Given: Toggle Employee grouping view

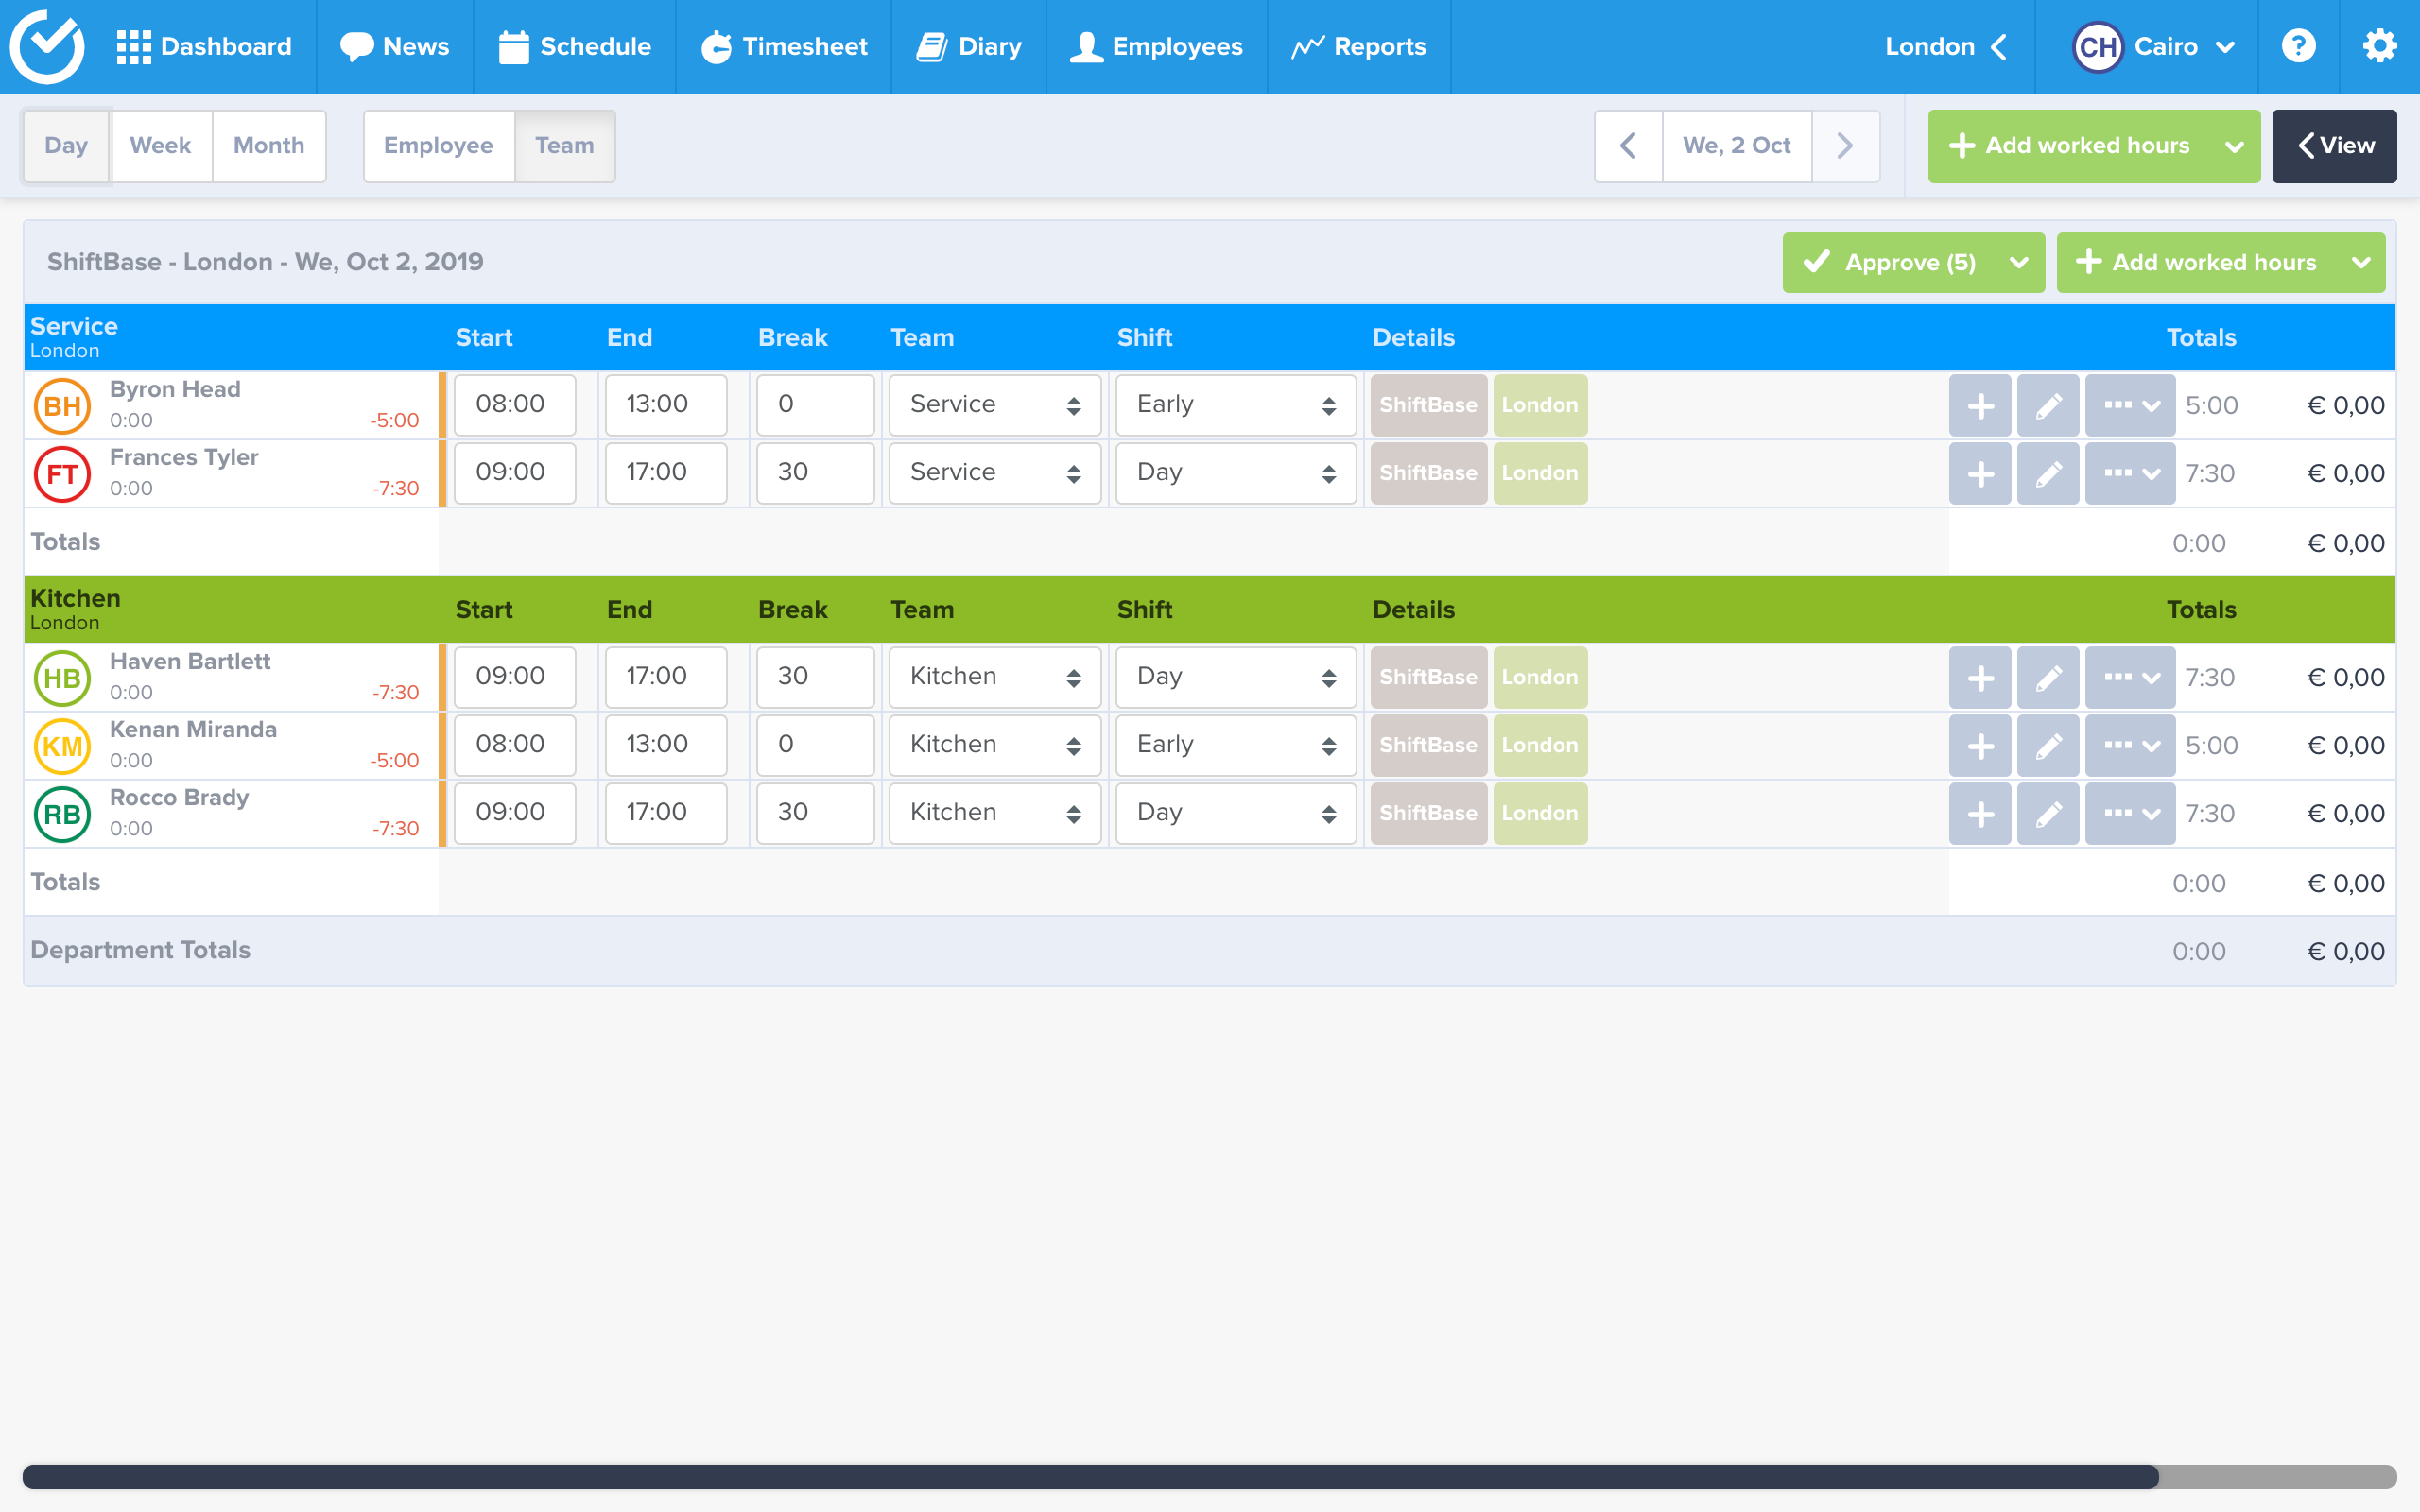Looking at the screenshot, I should [x=438, y=146].
